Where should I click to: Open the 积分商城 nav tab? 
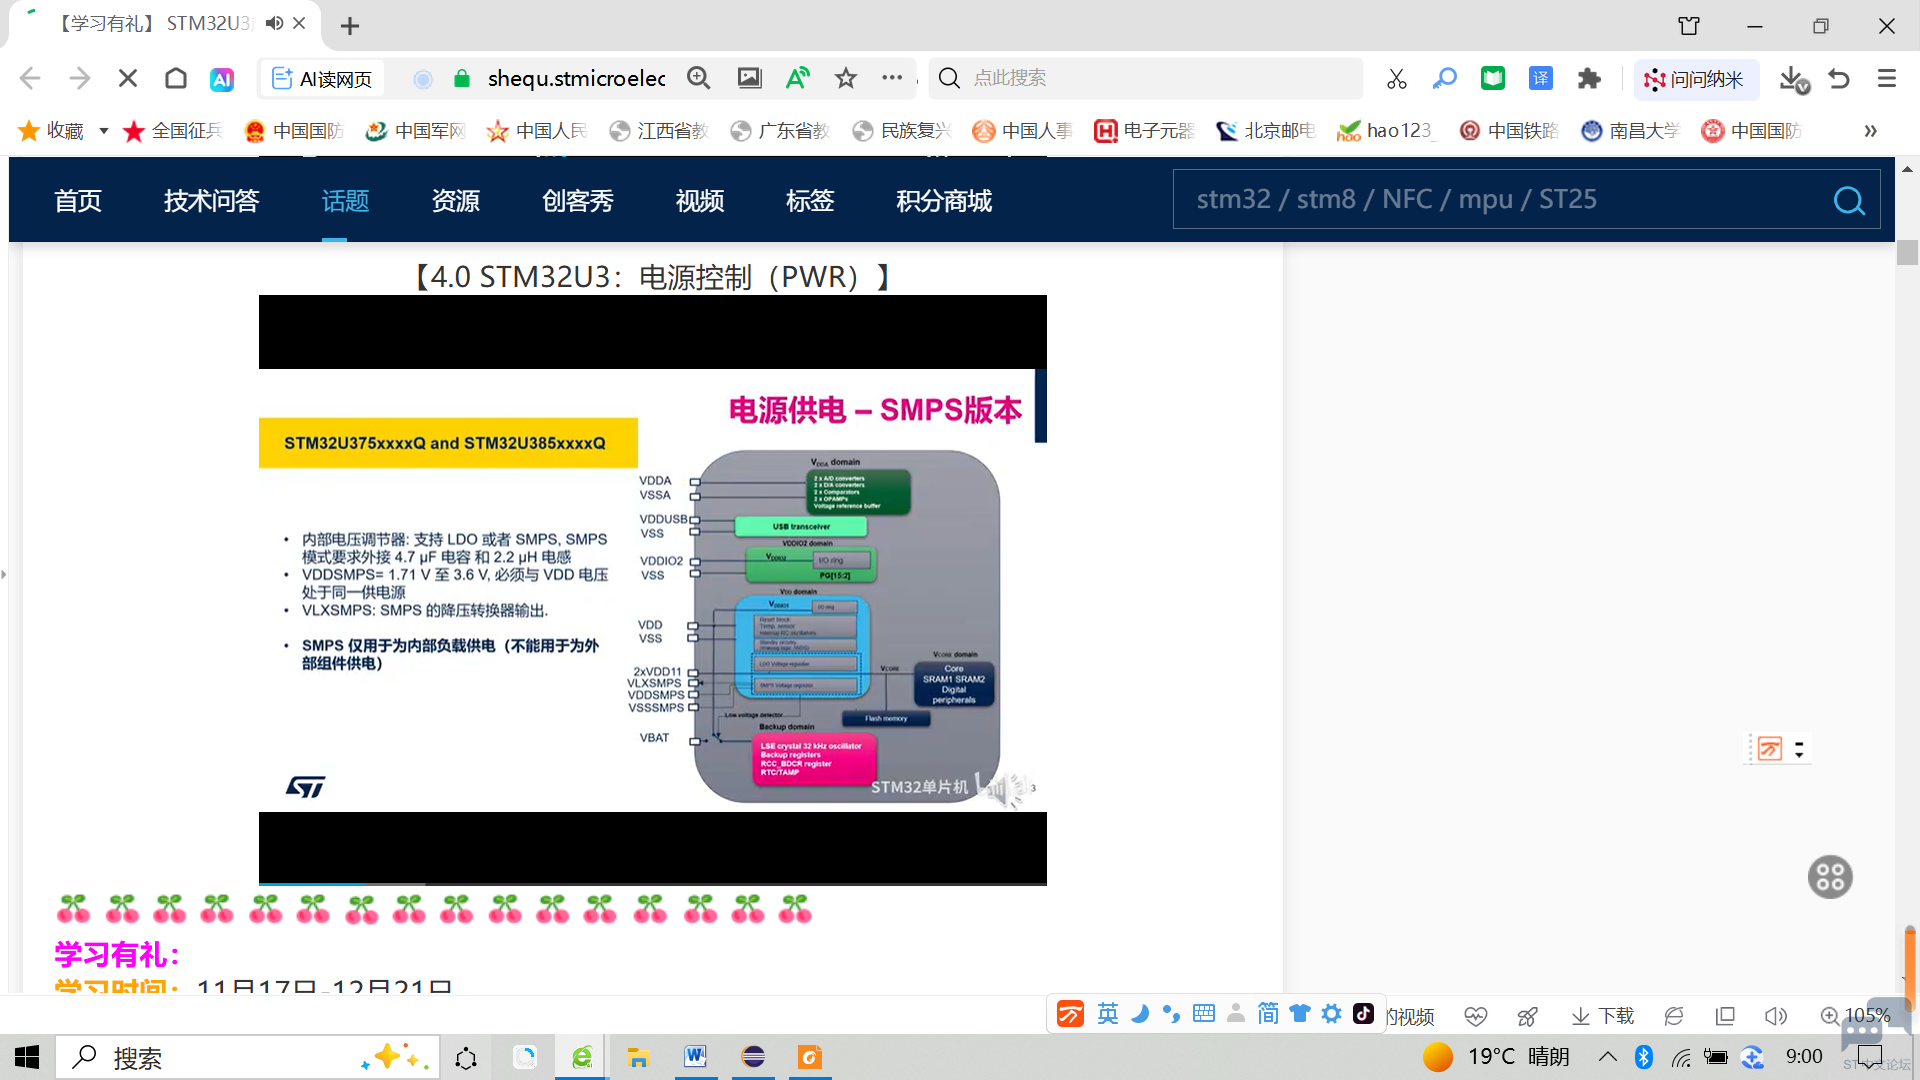pyautogui.click(x=943, y=201)
